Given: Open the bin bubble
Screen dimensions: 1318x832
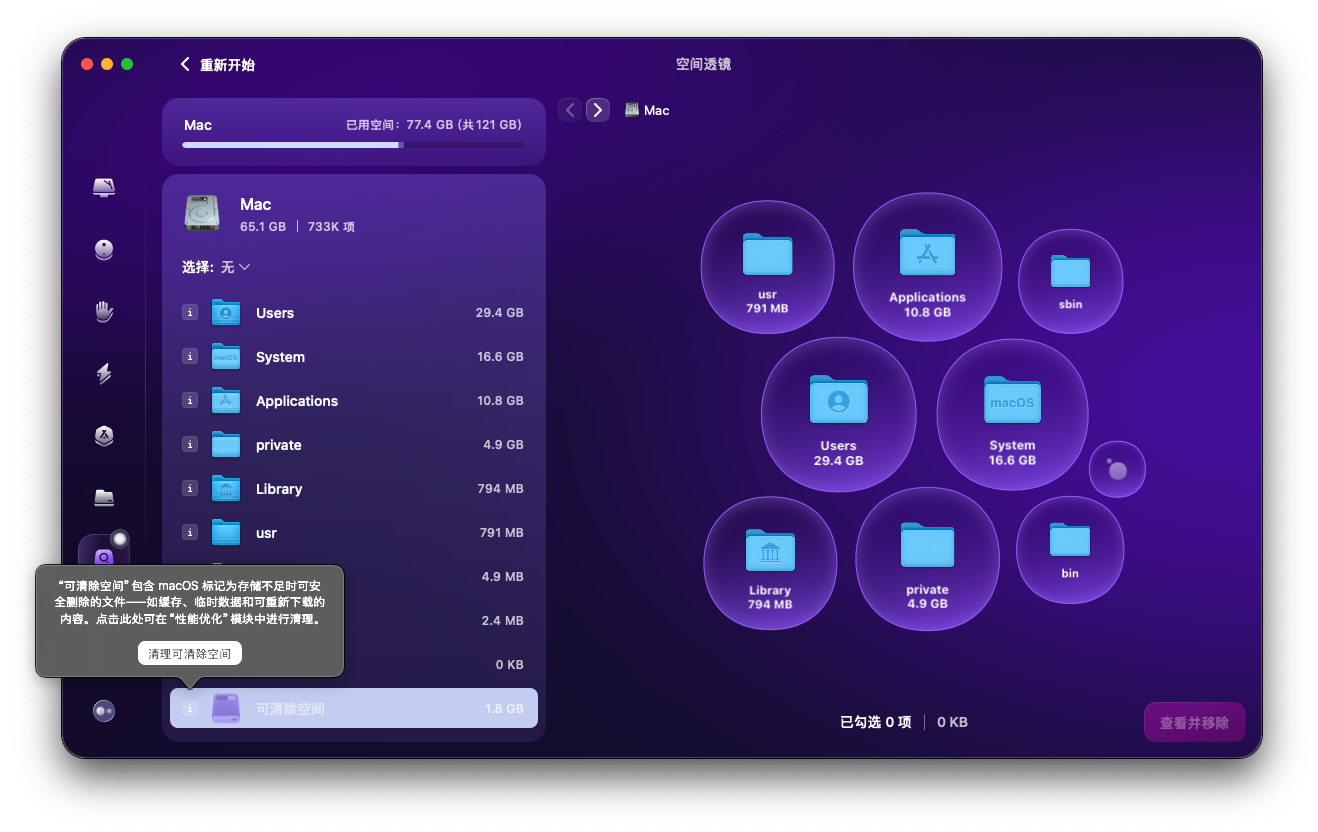Looking at the screenshot, I should click(x=1070, y=550).
